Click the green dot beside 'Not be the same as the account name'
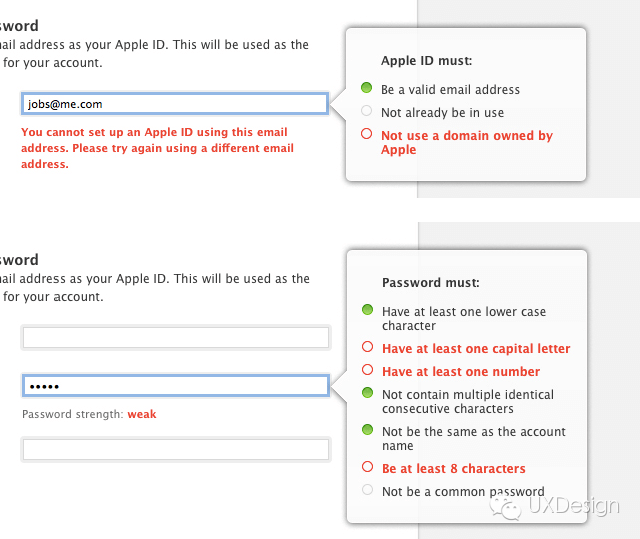Viewport: 640px width, 539px height. (x=367, y=430)
